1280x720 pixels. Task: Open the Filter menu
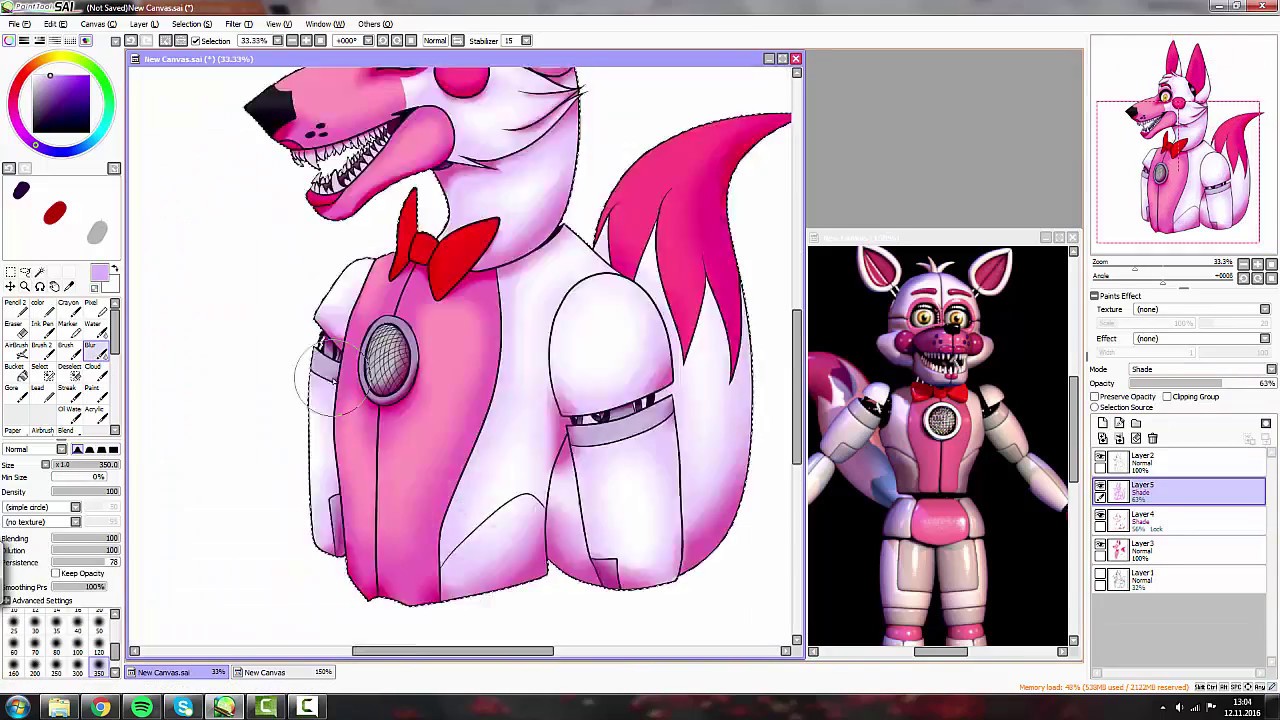coord(238,24)
